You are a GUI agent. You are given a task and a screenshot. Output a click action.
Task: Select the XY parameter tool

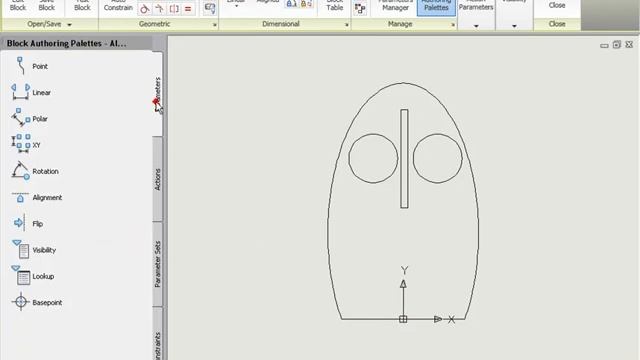pos(26,144)
